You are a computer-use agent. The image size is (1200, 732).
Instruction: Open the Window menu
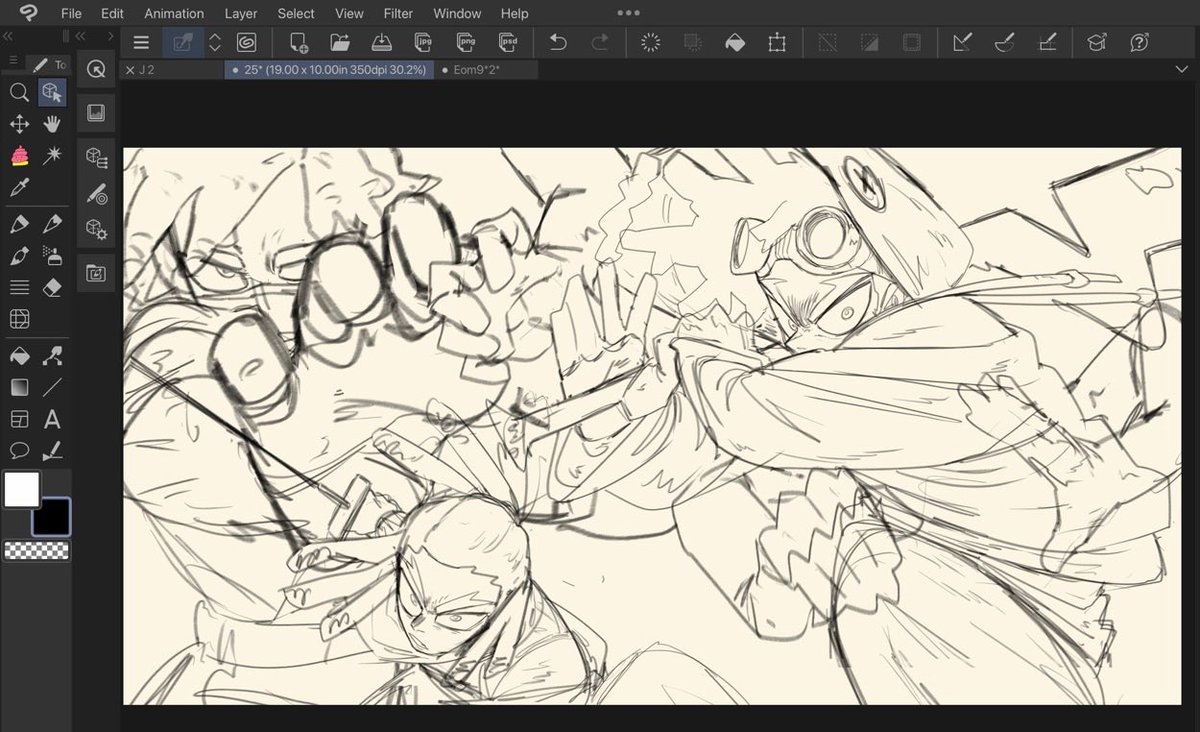[x=457, y=13]
